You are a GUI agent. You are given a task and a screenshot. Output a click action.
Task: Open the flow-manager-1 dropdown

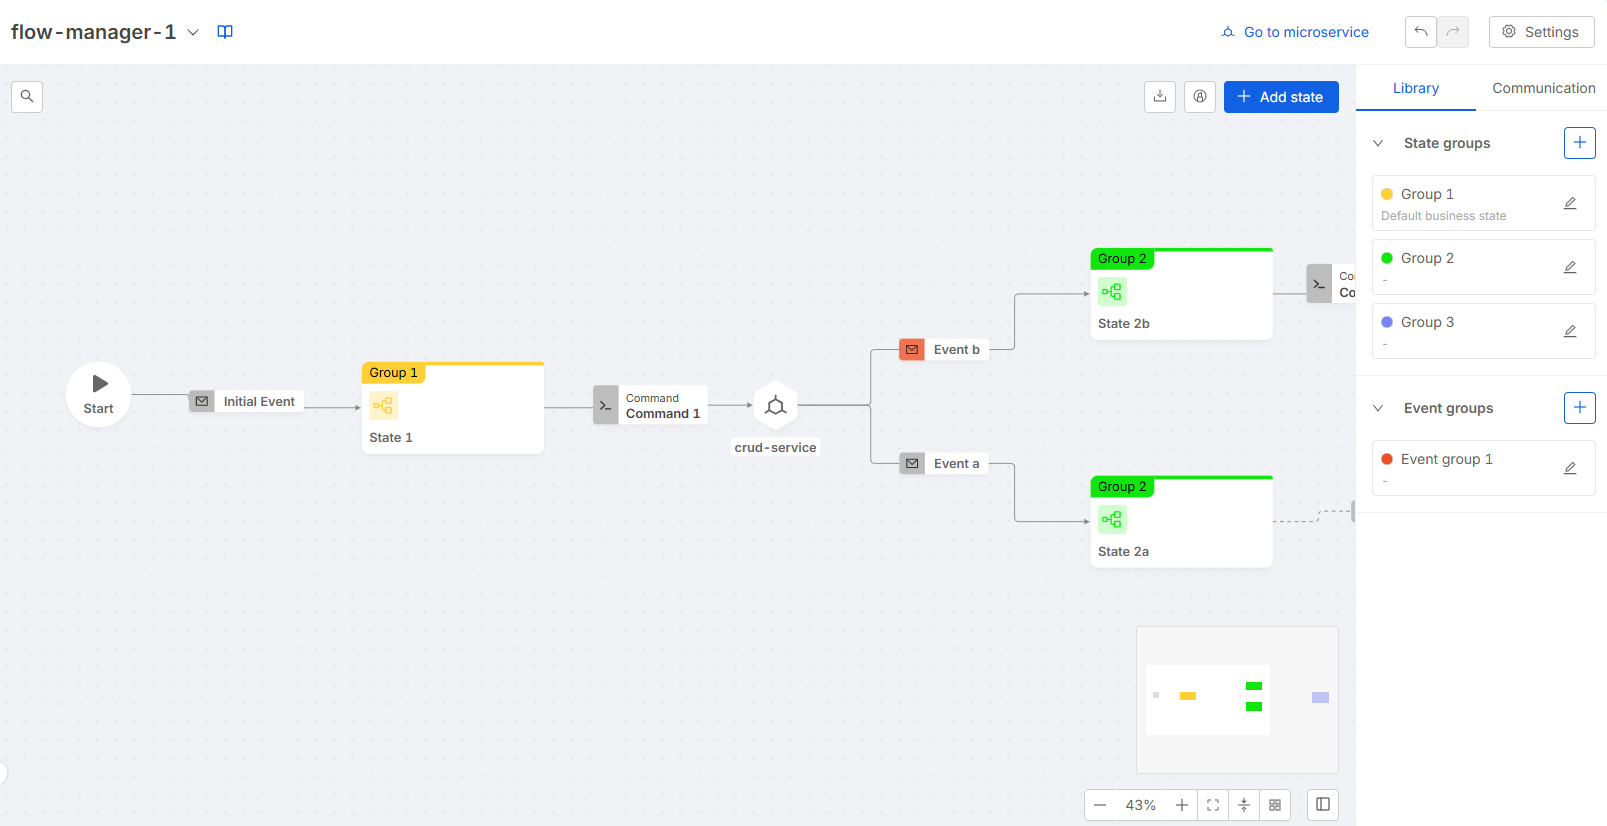(x=193, y=32)
